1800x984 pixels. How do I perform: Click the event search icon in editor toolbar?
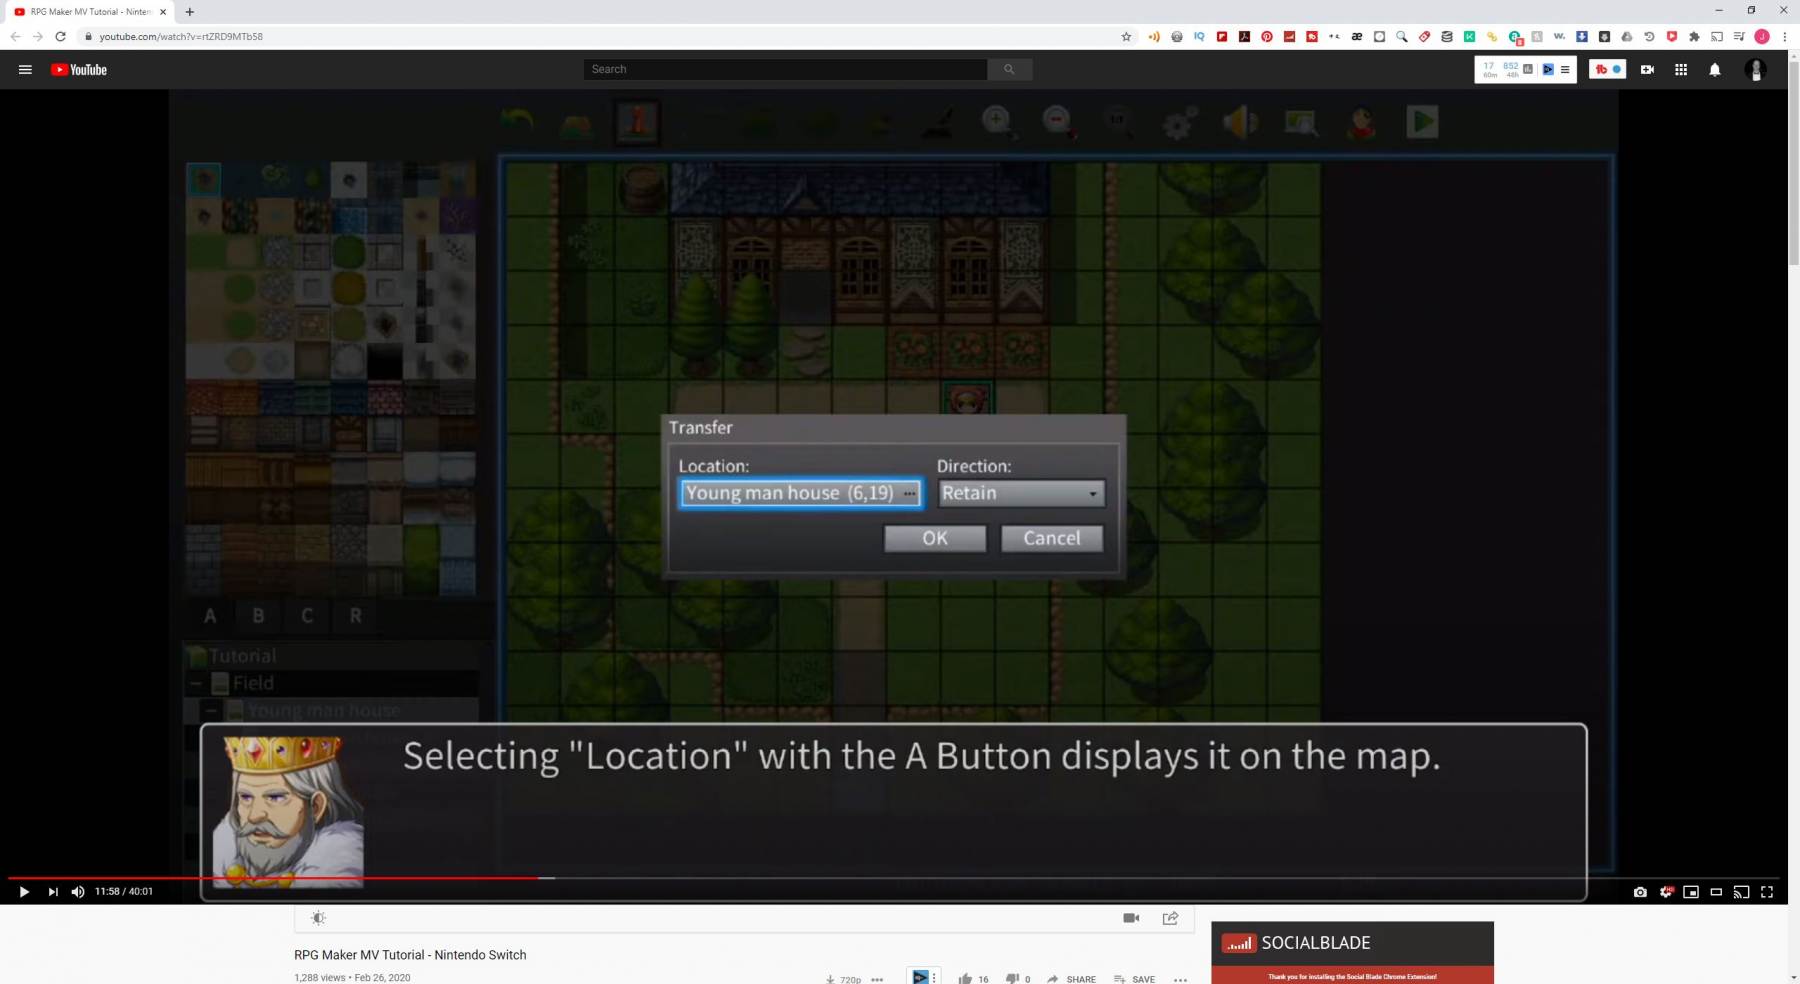click(x=1300, y=122)
